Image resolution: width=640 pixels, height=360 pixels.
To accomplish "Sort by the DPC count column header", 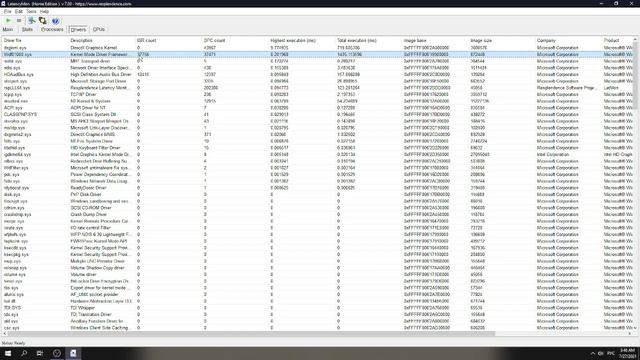I will 235,40.
